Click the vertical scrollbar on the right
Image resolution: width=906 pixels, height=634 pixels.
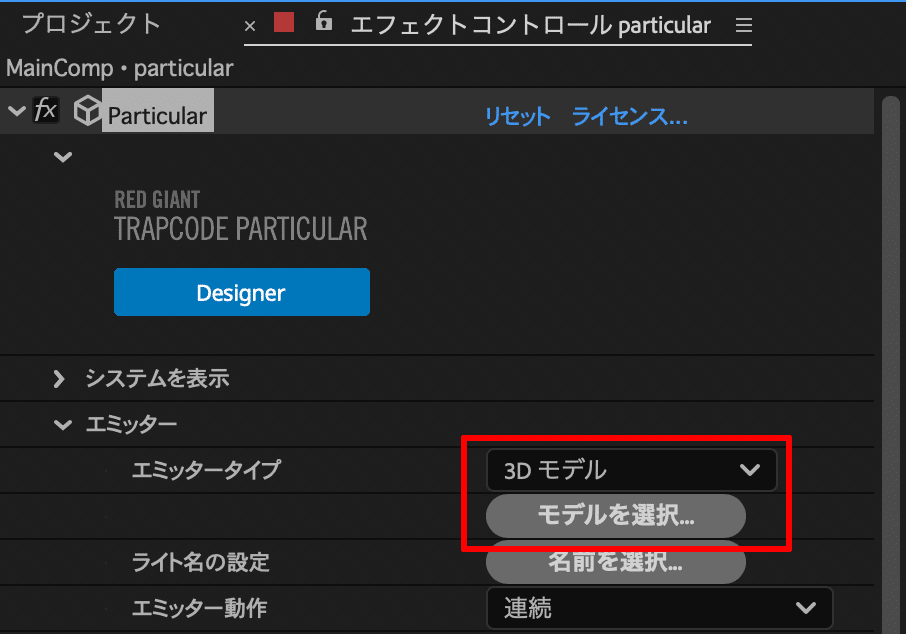coord(891,300)
